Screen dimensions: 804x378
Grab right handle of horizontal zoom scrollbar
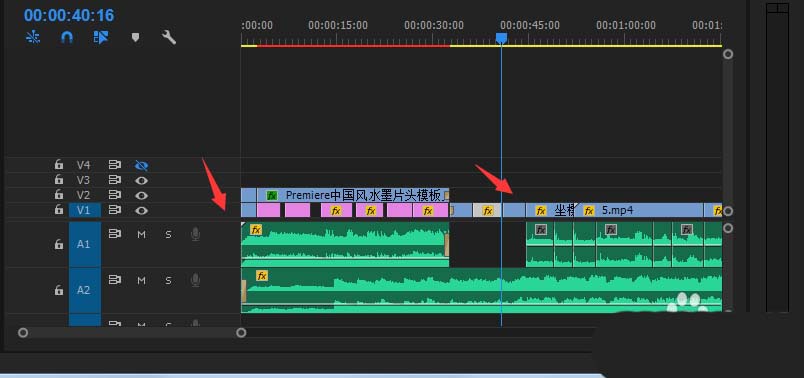(241, 332)
